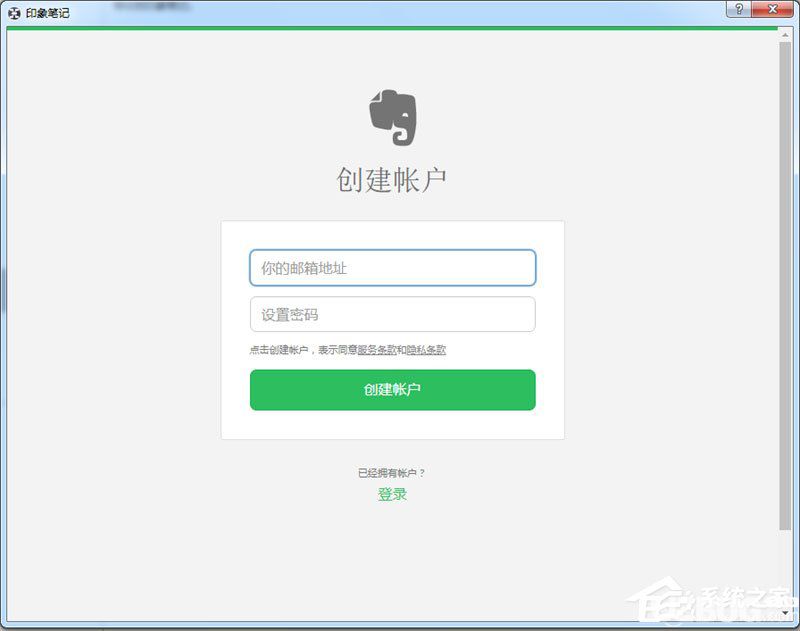Viewport: 800px width, 631px height.
Task: Open the 服务条款 terms link
Action: point(377,350)
